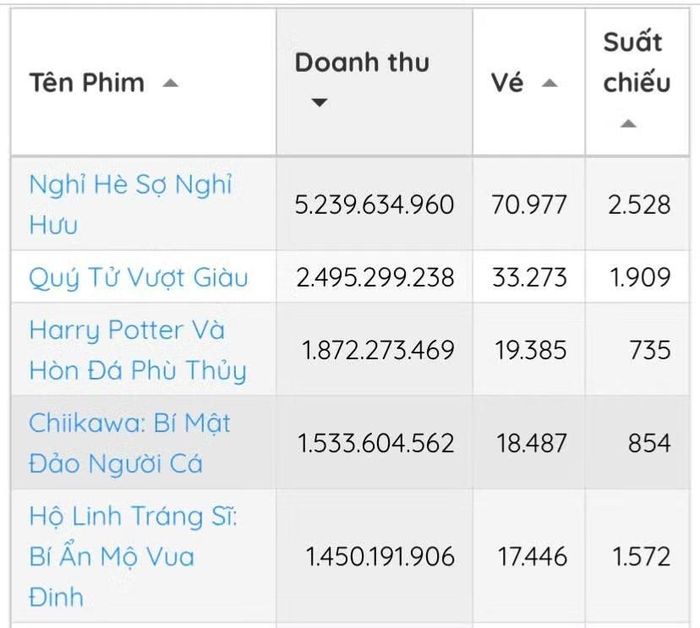This screenshot has height=628, width=700.
Task: Open Harry Potter Và Hòn Đá Phù Thủy link
Action: (x=138, y=350)
